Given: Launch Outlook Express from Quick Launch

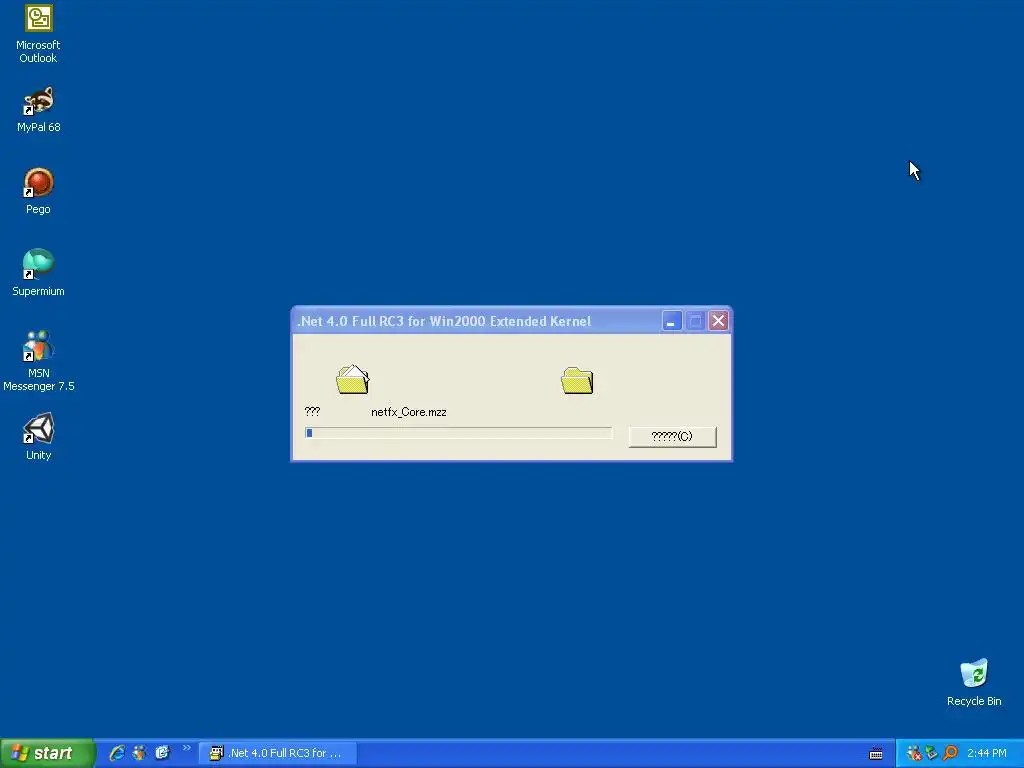Looking at the screenshot, I should click(x=162, y=753).
